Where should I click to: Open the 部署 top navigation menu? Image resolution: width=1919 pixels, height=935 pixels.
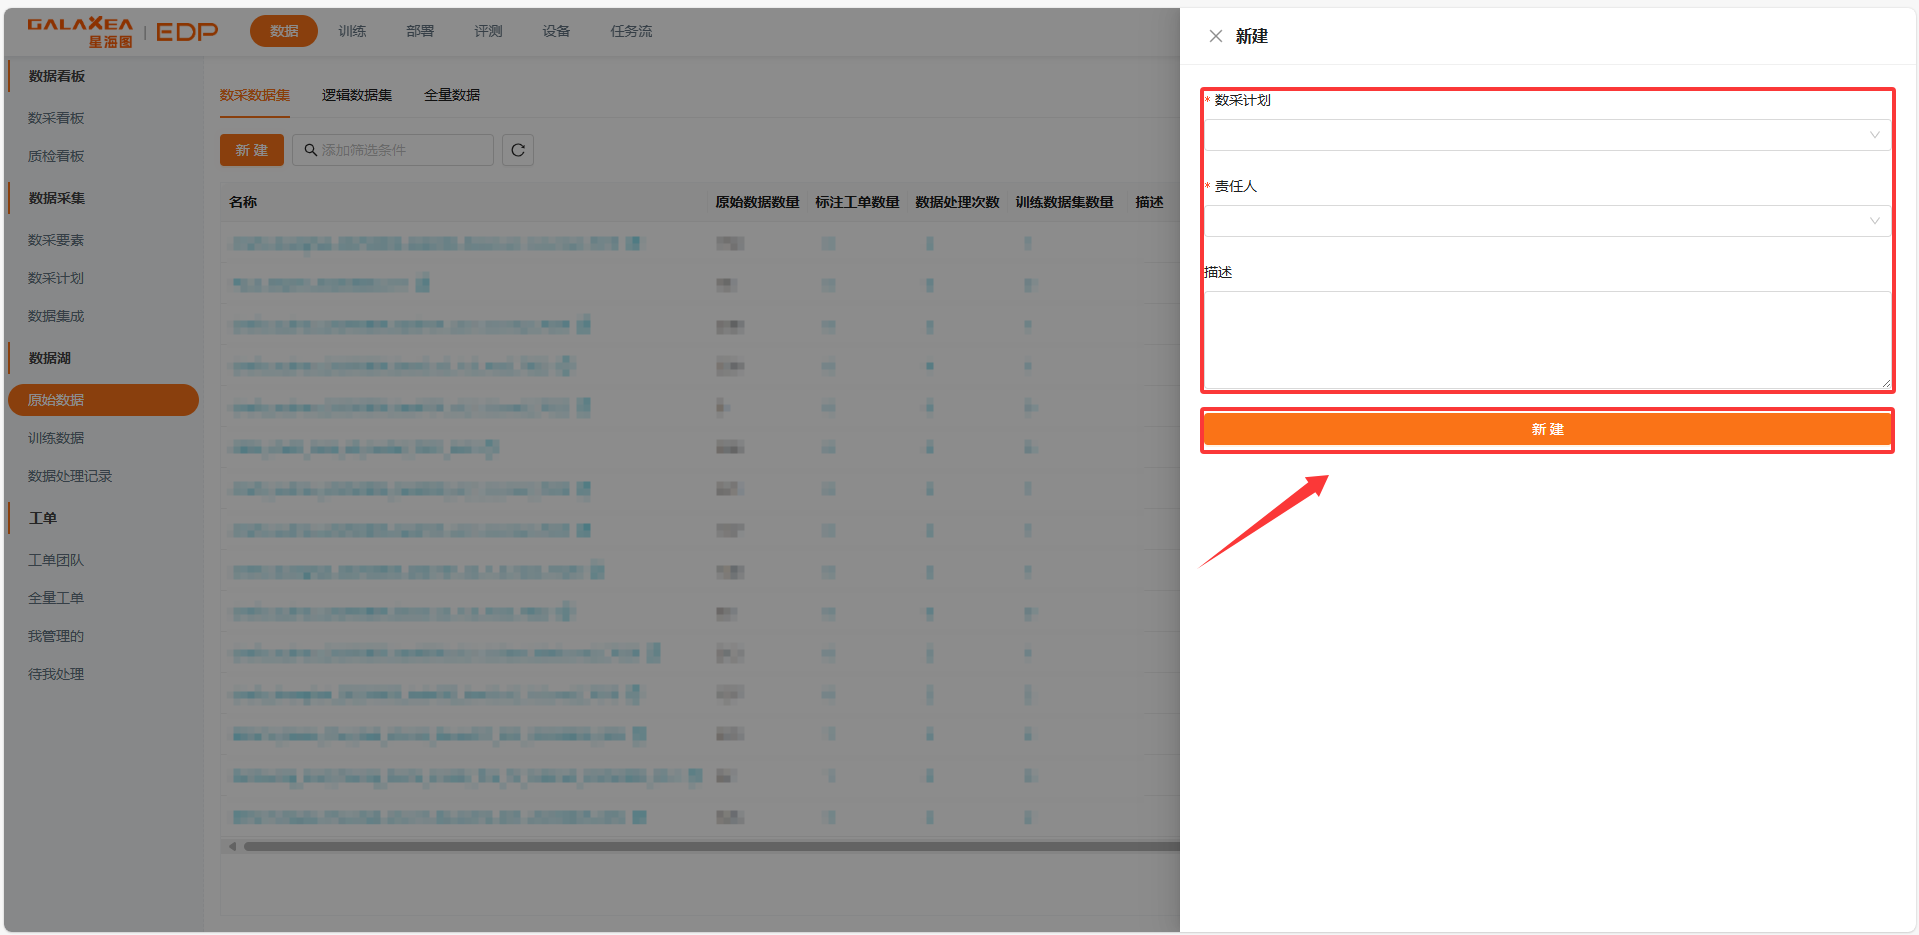tap(420, 31)
